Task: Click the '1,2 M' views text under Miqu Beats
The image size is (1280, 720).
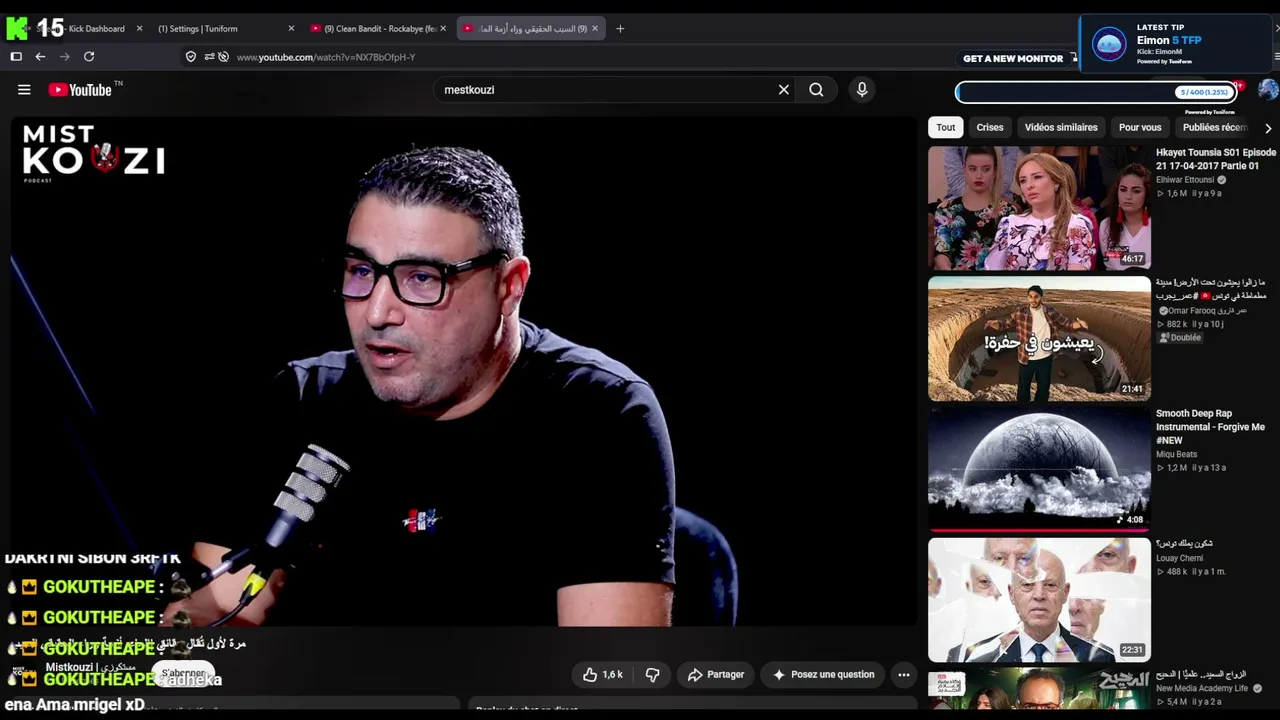Action: (x=1176, y=468)
